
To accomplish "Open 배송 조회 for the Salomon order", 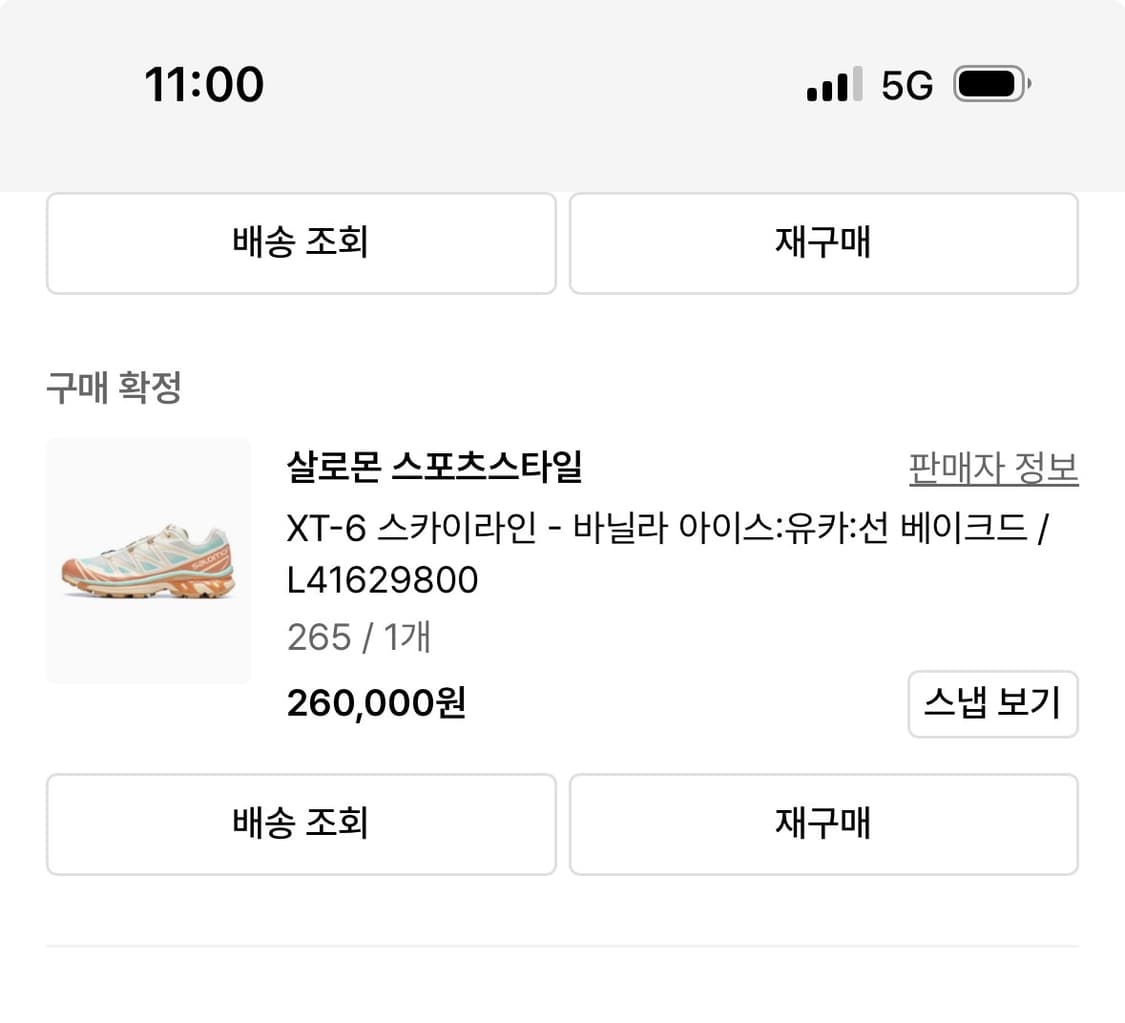I will pyautogui.click(x=300, y=823).
